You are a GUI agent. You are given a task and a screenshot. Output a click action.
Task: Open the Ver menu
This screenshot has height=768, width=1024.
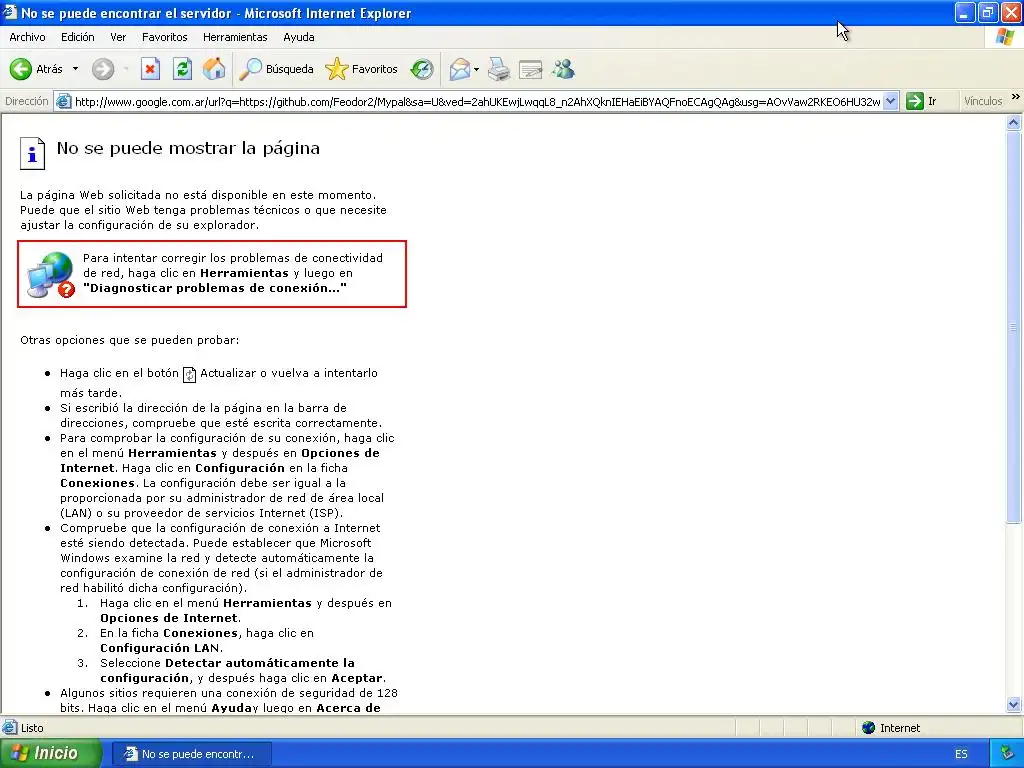tap(118, 37)
